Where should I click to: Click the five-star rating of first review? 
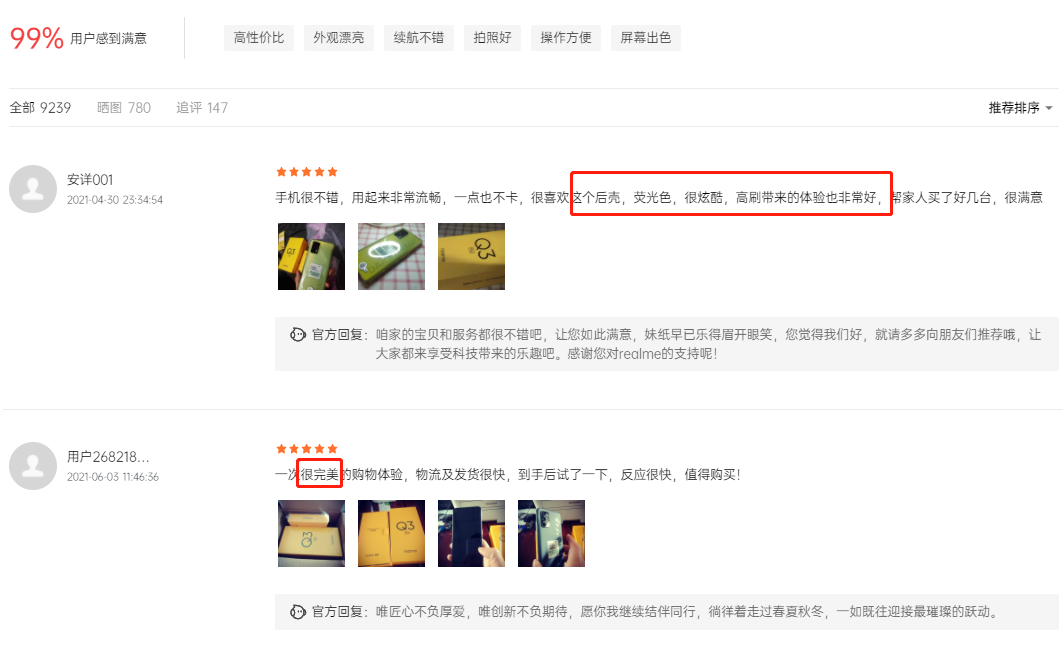tap(307, 172)
